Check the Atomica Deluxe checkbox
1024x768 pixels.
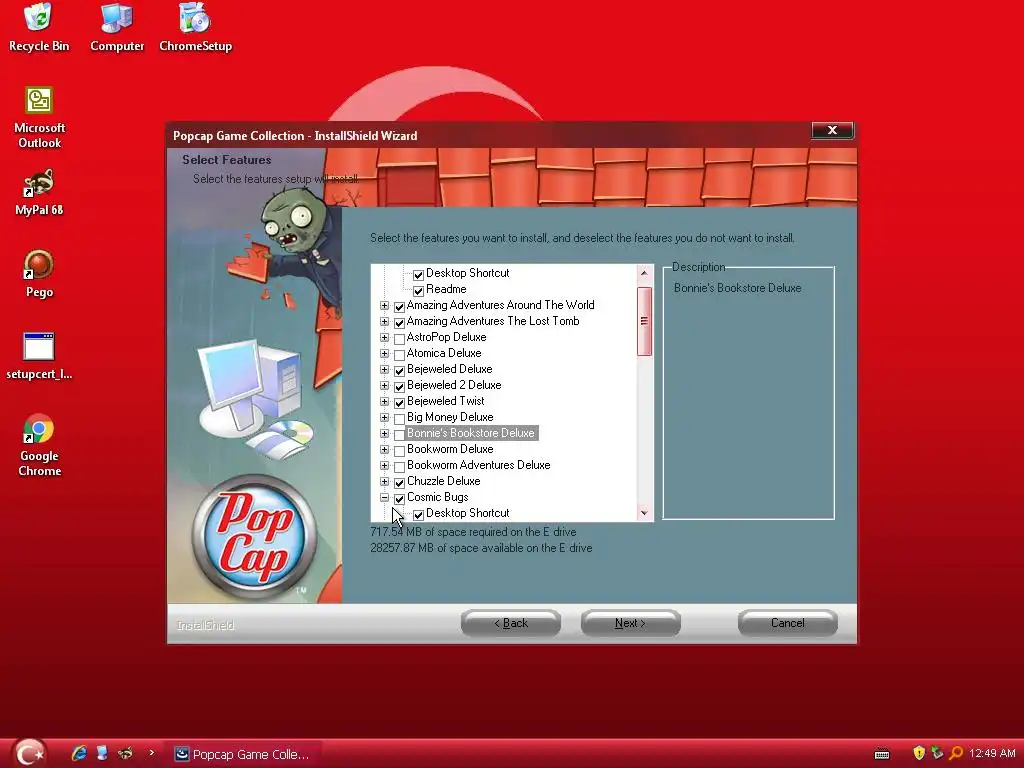400,355
